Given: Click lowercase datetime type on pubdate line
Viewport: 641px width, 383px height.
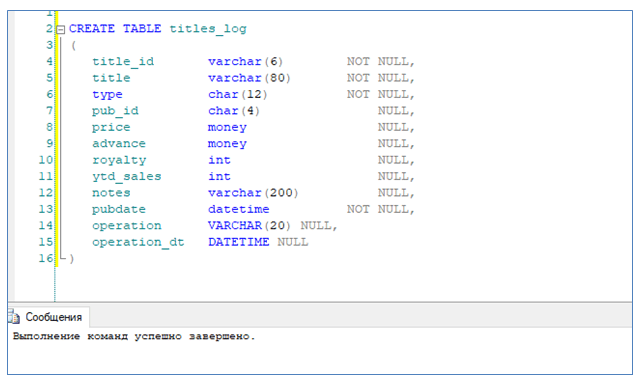Looking at the screenshot, I should pos(239,209).
